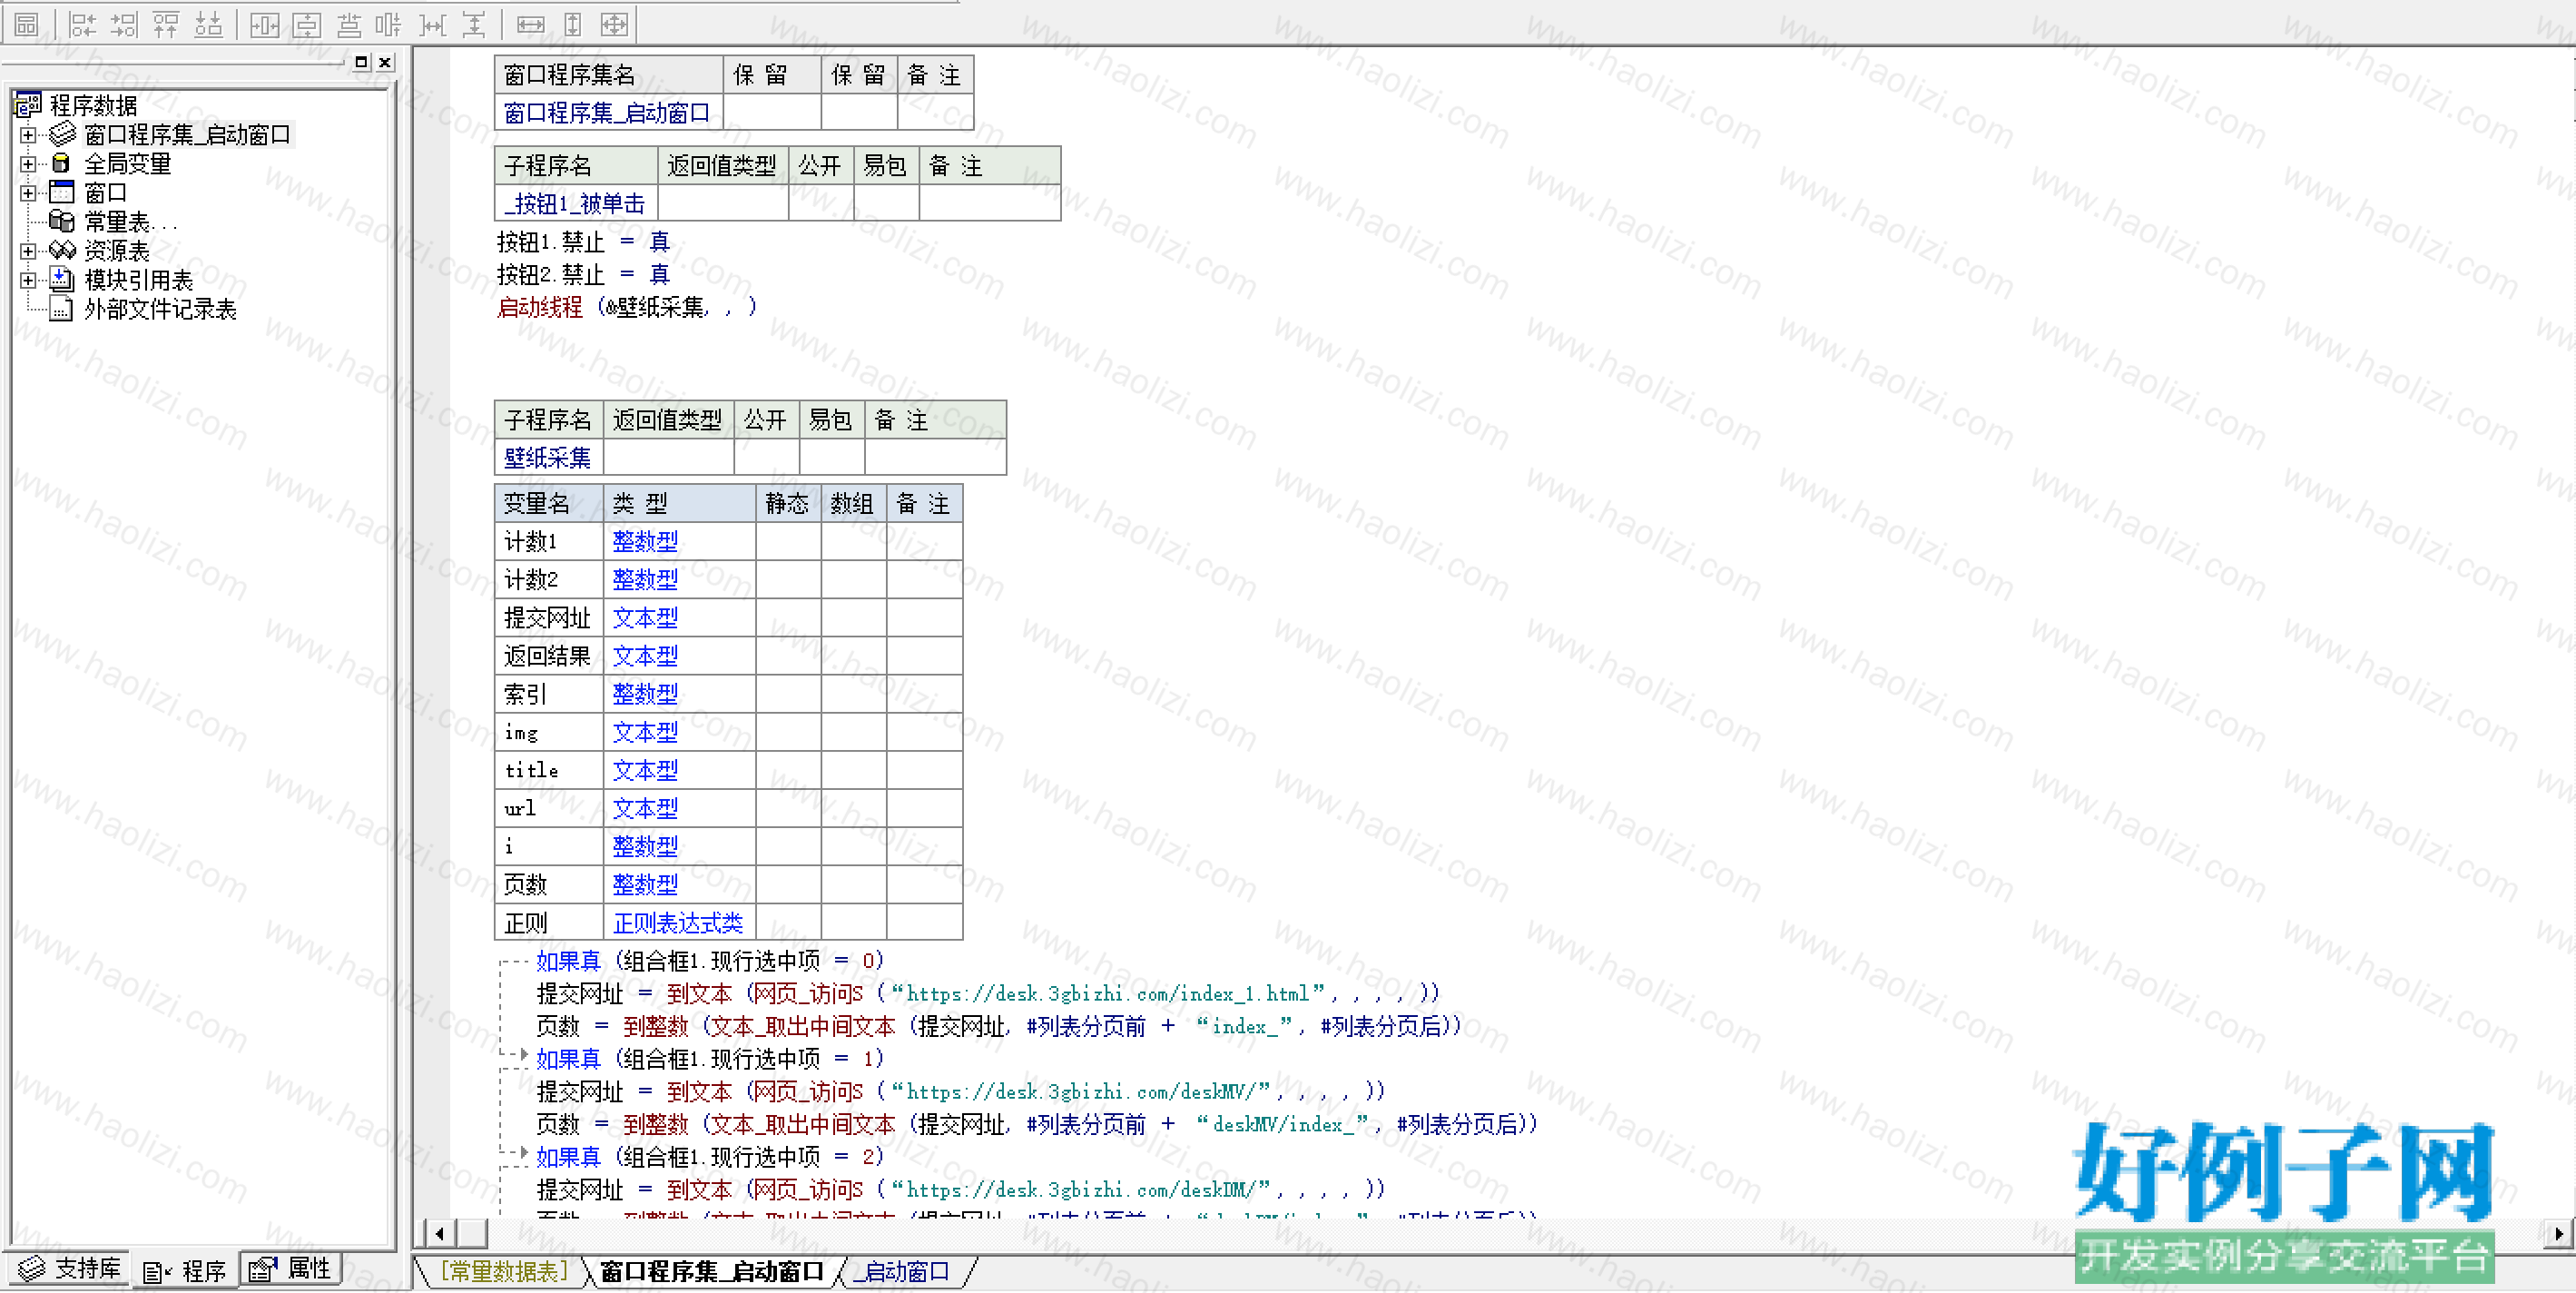Click the 壁纸采集 subroutine name cell
The image size is (2576, 1293).
(x=548, y=457)
